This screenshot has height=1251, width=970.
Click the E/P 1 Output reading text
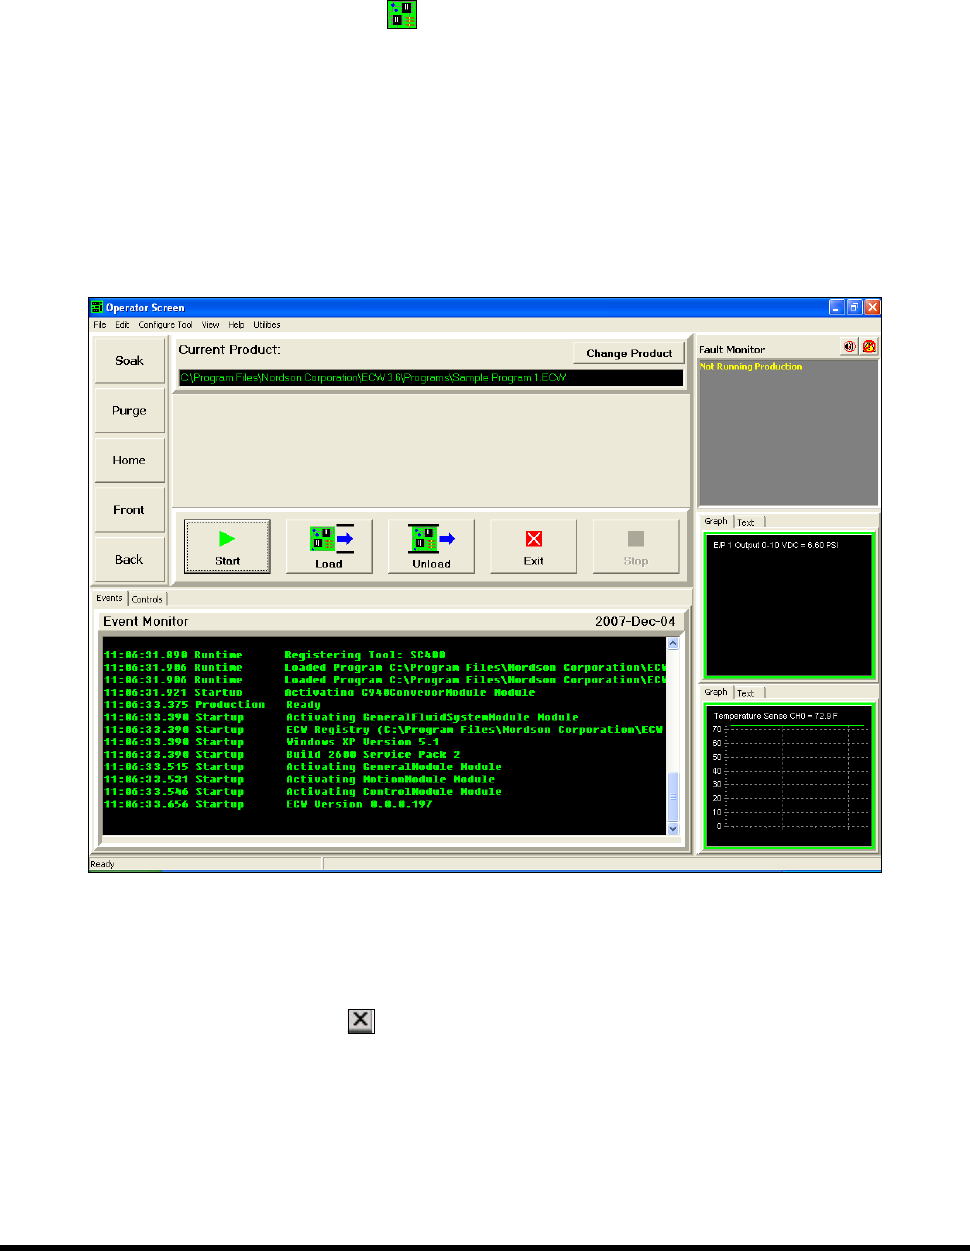(775, 545)
